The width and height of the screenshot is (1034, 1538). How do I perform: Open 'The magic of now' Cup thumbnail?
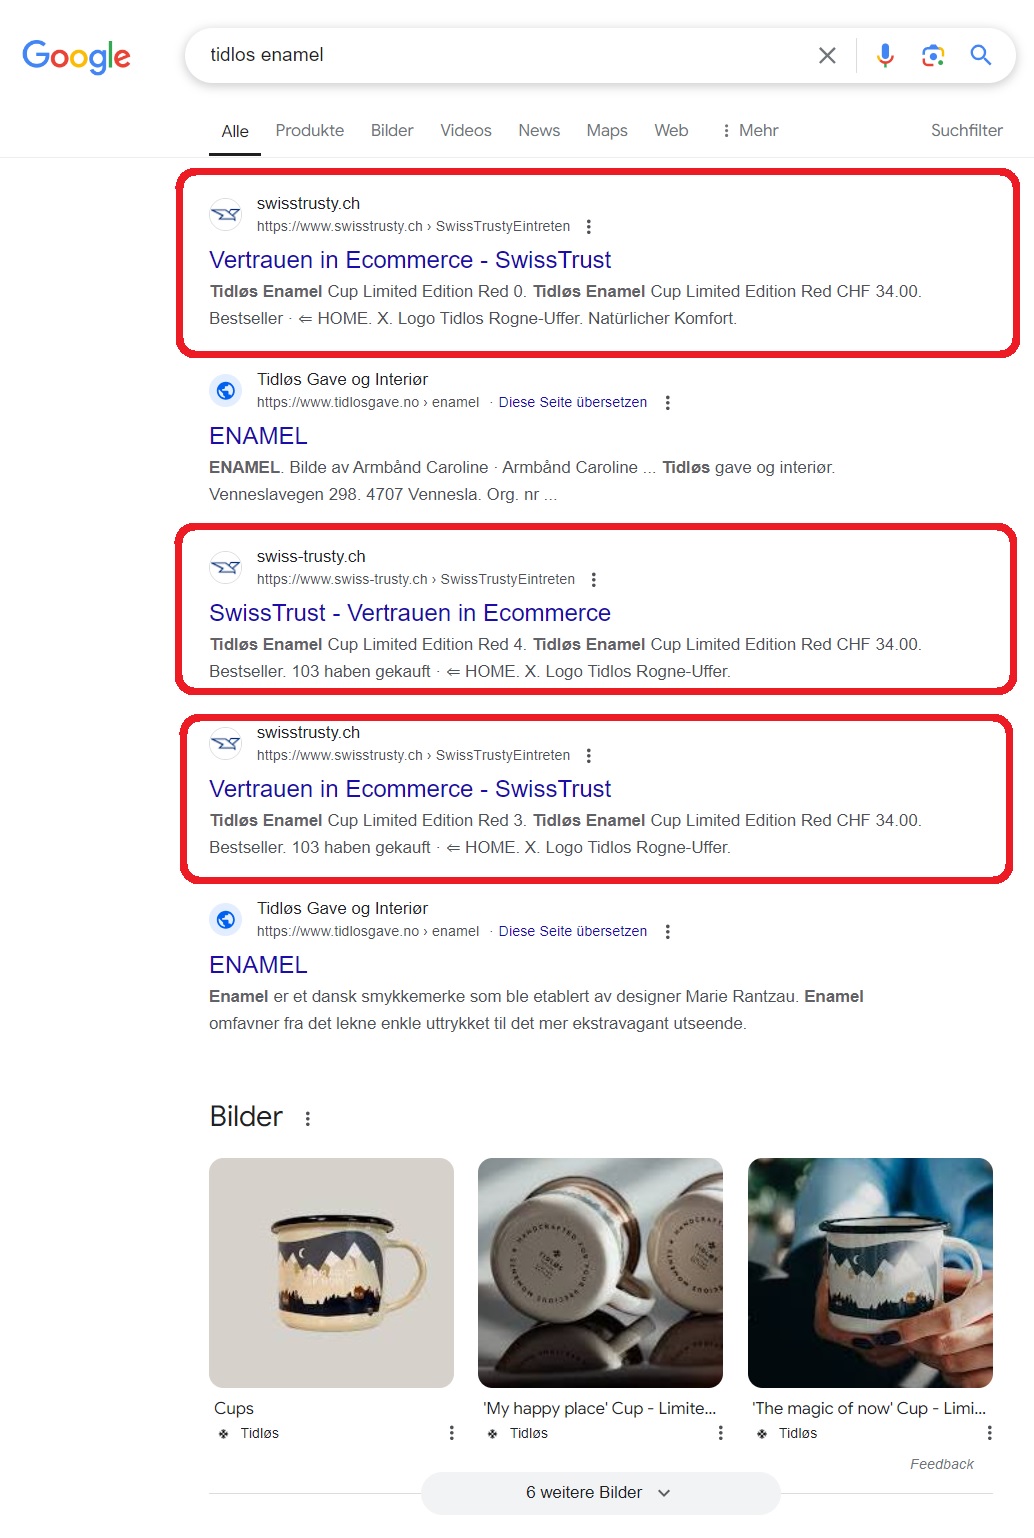click(870, 1273)
